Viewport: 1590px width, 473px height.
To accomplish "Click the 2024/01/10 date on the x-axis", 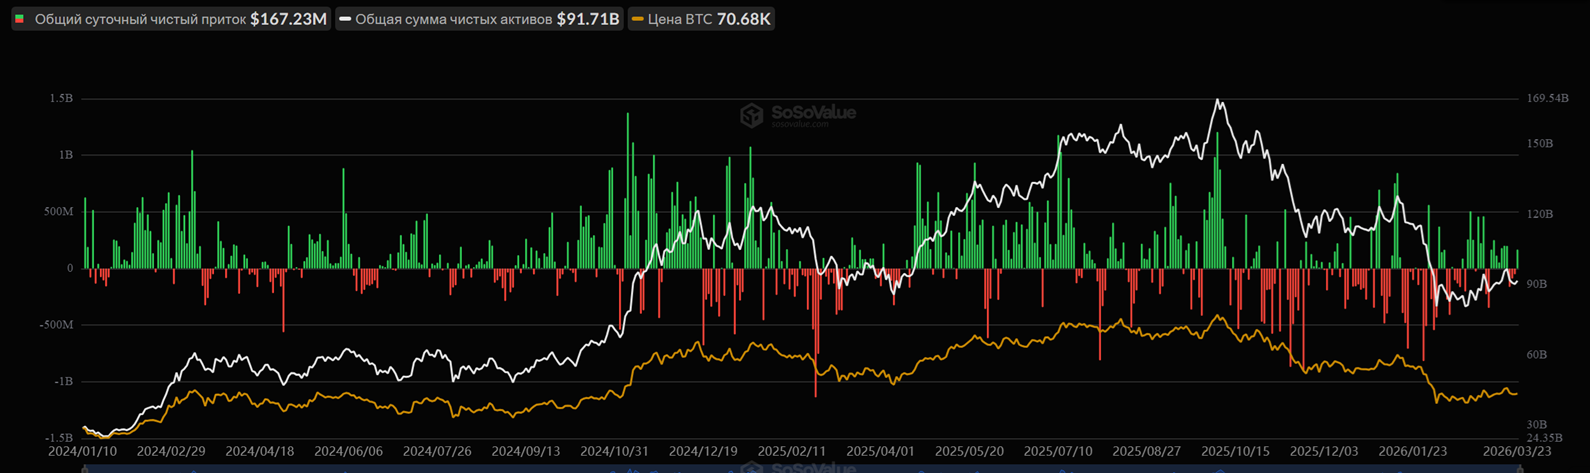I will [x=83, y=451].
